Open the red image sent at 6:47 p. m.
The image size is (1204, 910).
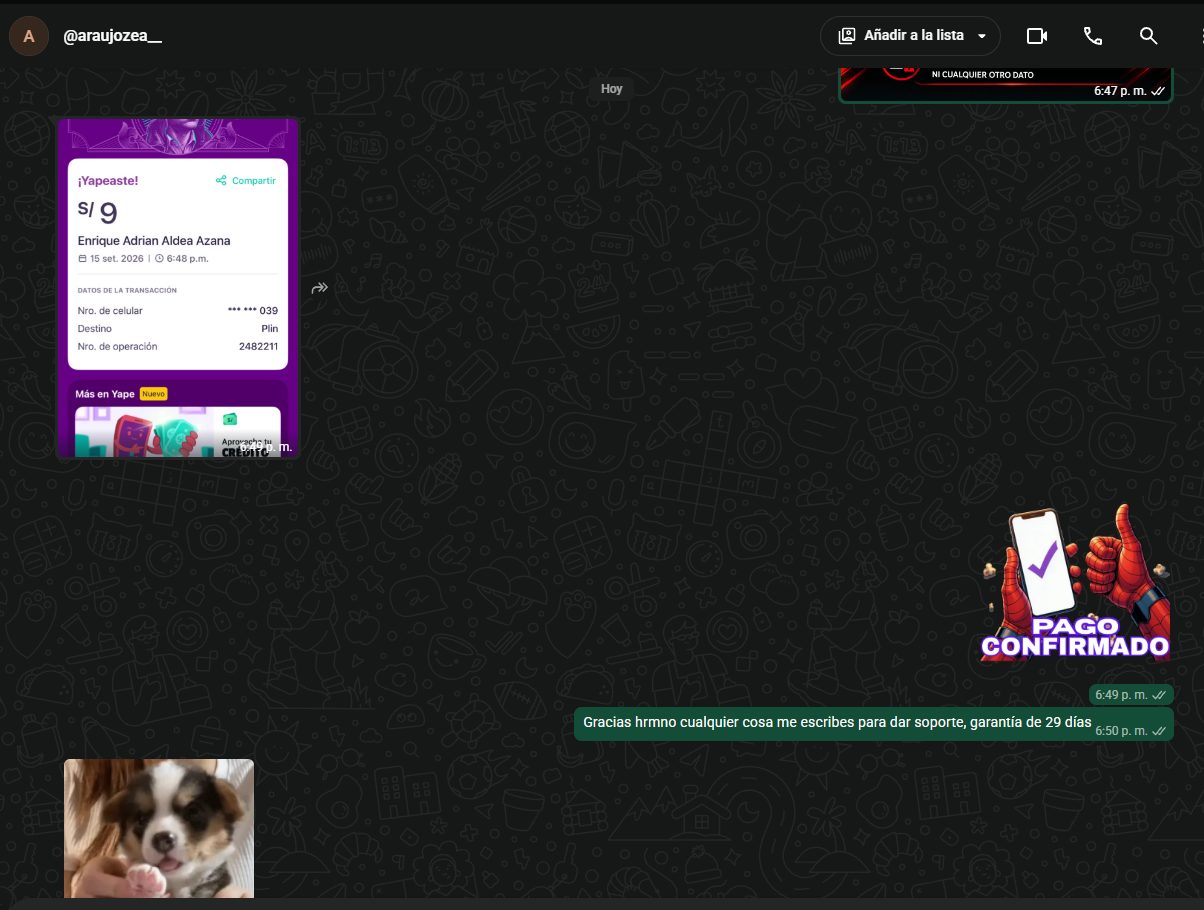[x=1005, y=82]
